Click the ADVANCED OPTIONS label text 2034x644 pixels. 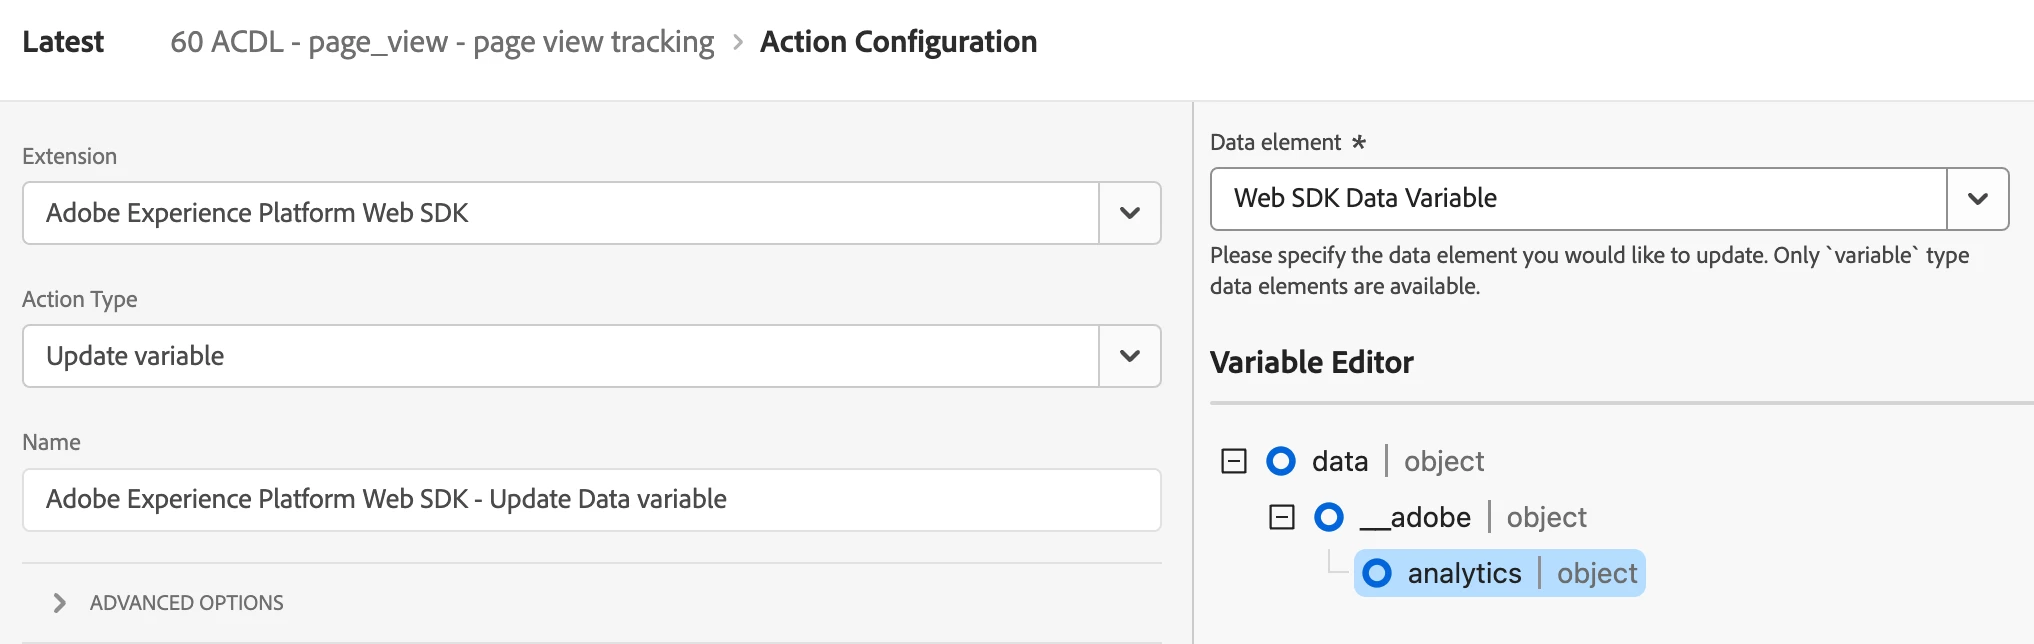pyautogui.click(x=187, y=603)
